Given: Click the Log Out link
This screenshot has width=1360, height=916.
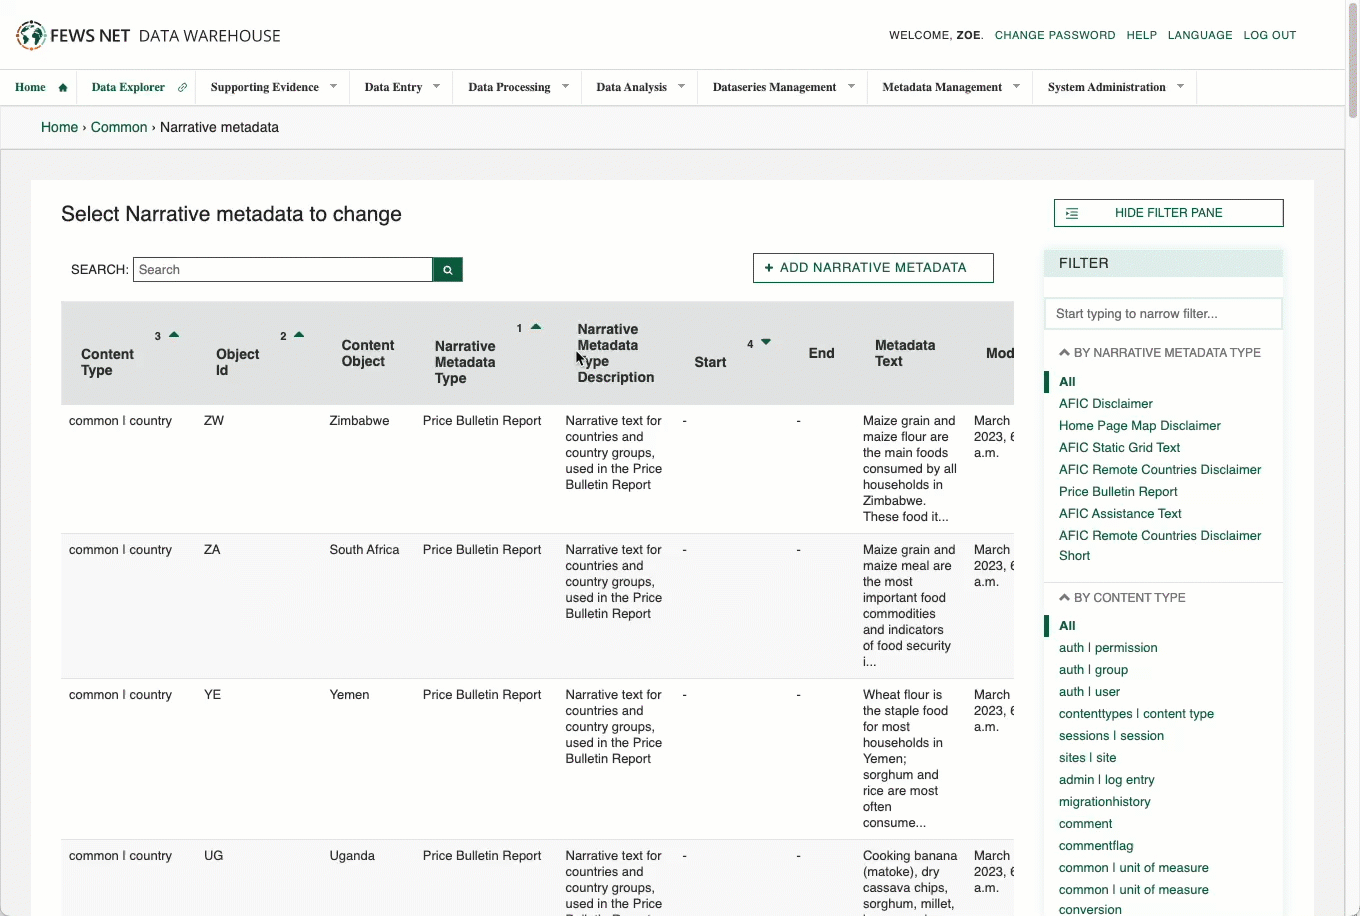Looking at the screenshot, I should [x=1269, y=35].
